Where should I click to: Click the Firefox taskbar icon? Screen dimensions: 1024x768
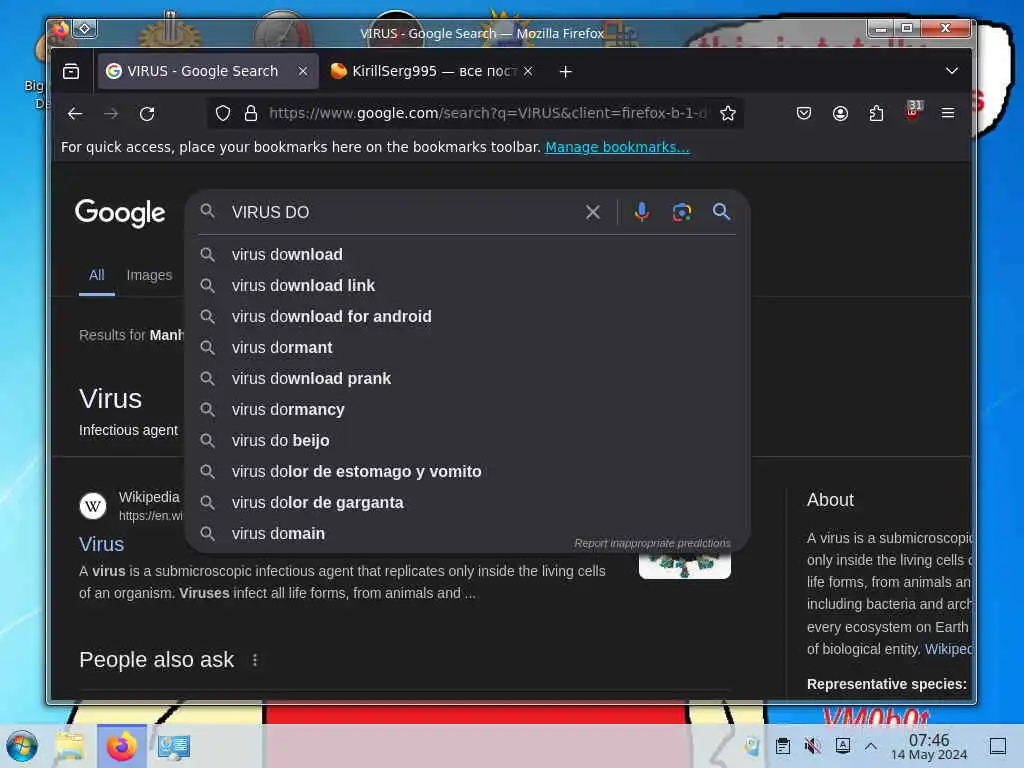click(x=121, y=746)
